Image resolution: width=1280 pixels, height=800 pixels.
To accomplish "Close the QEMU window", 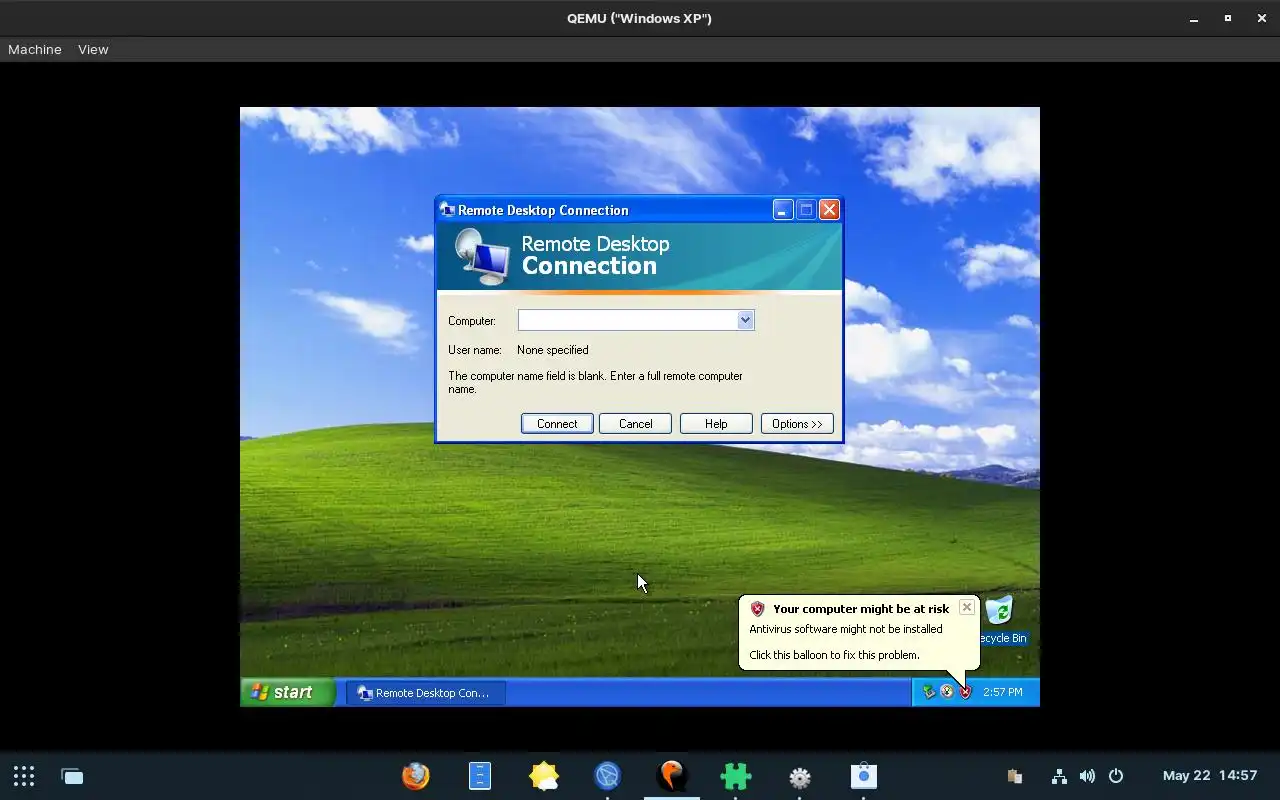I will (1262, 18).
